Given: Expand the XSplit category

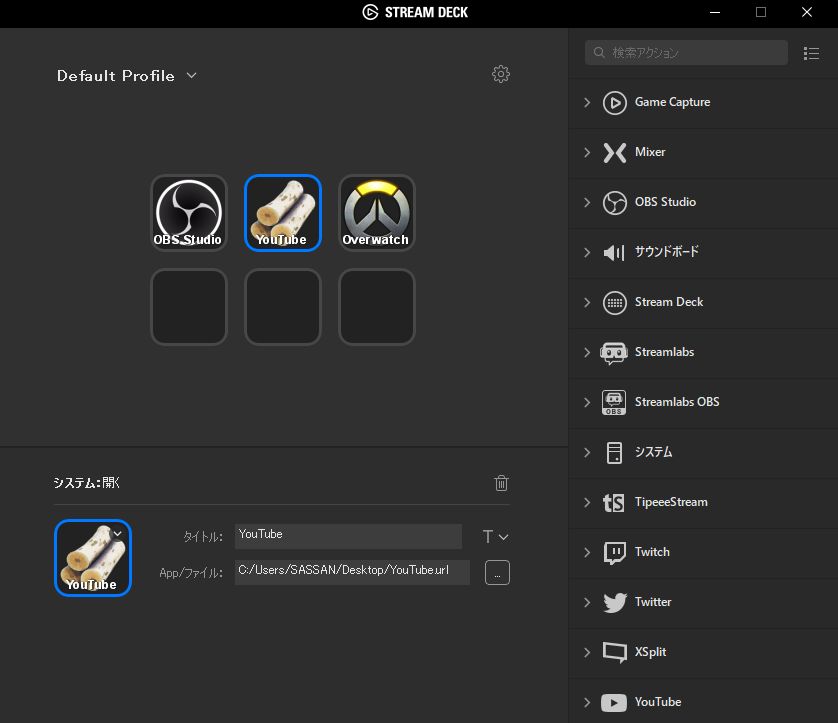Looking at the screenshot, I should (x=587, y=652).
